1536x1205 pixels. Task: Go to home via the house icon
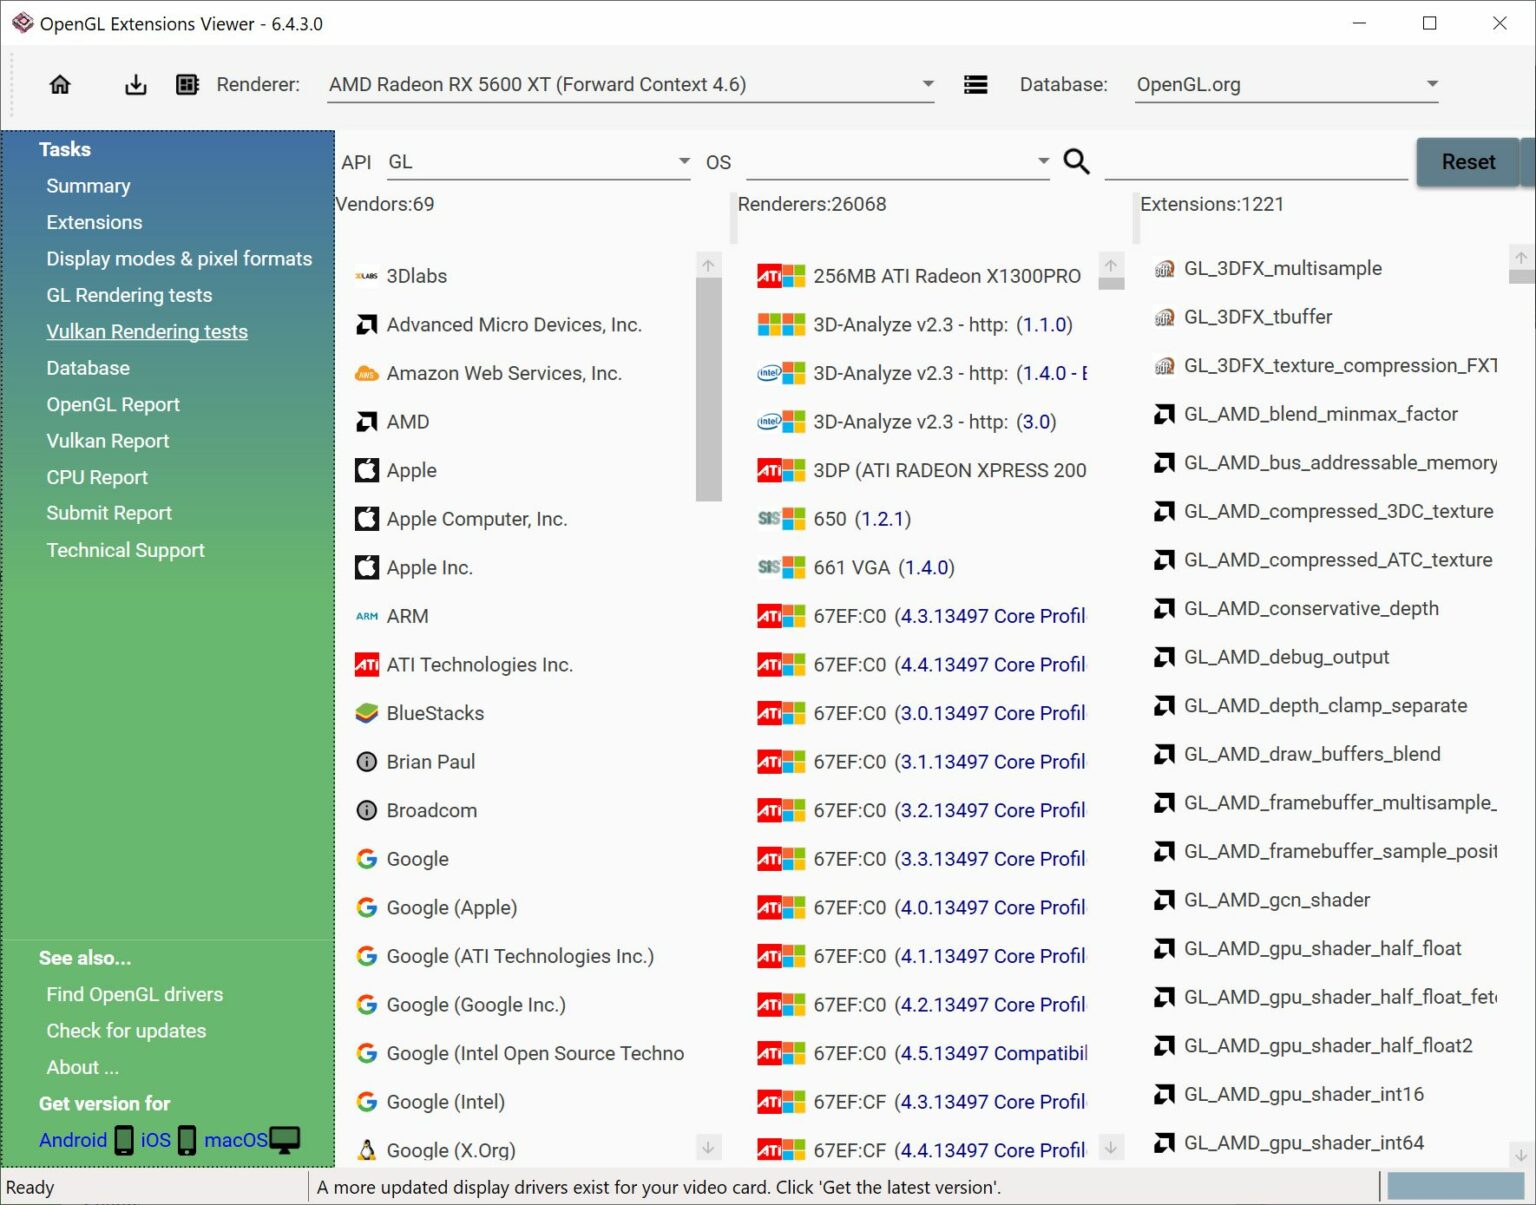[60, 85]
